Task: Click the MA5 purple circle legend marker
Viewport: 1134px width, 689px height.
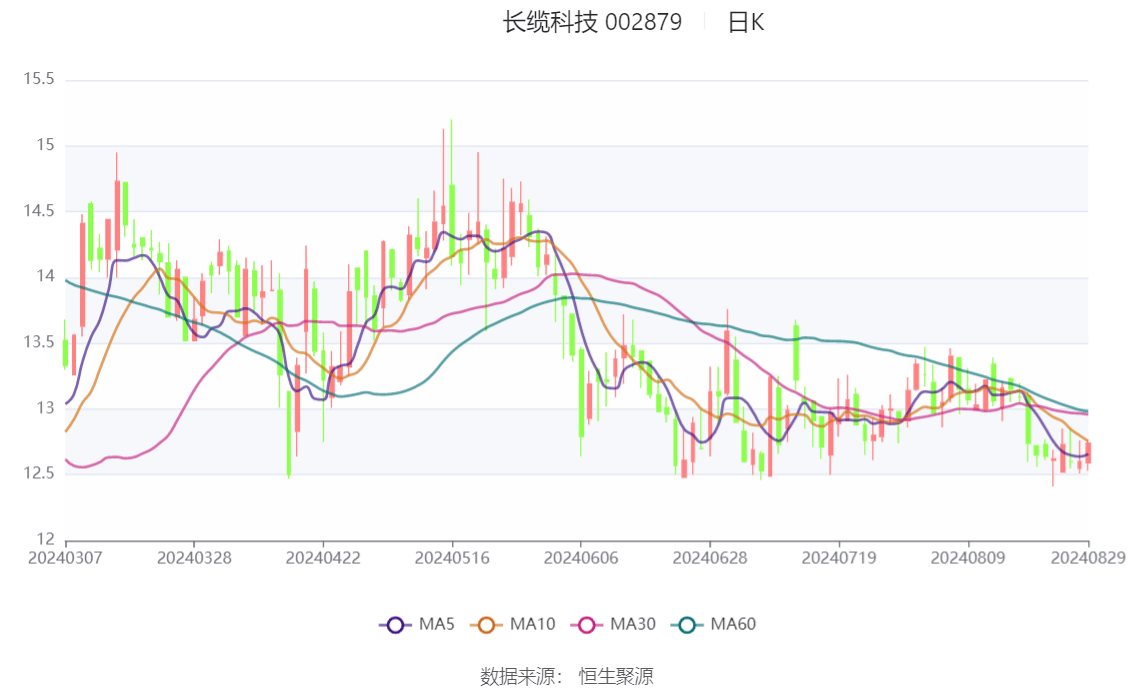Action: [395, 625]
